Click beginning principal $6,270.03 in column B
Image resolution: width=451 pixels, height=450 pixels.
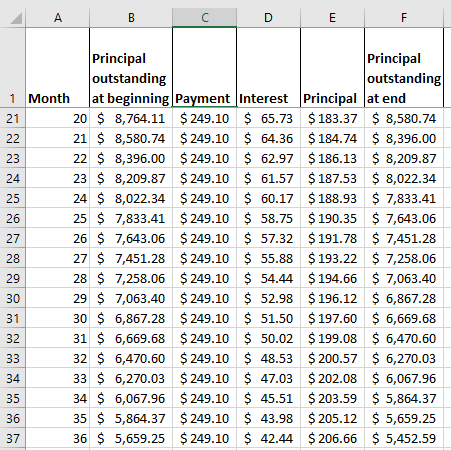(x=131, y=378)
